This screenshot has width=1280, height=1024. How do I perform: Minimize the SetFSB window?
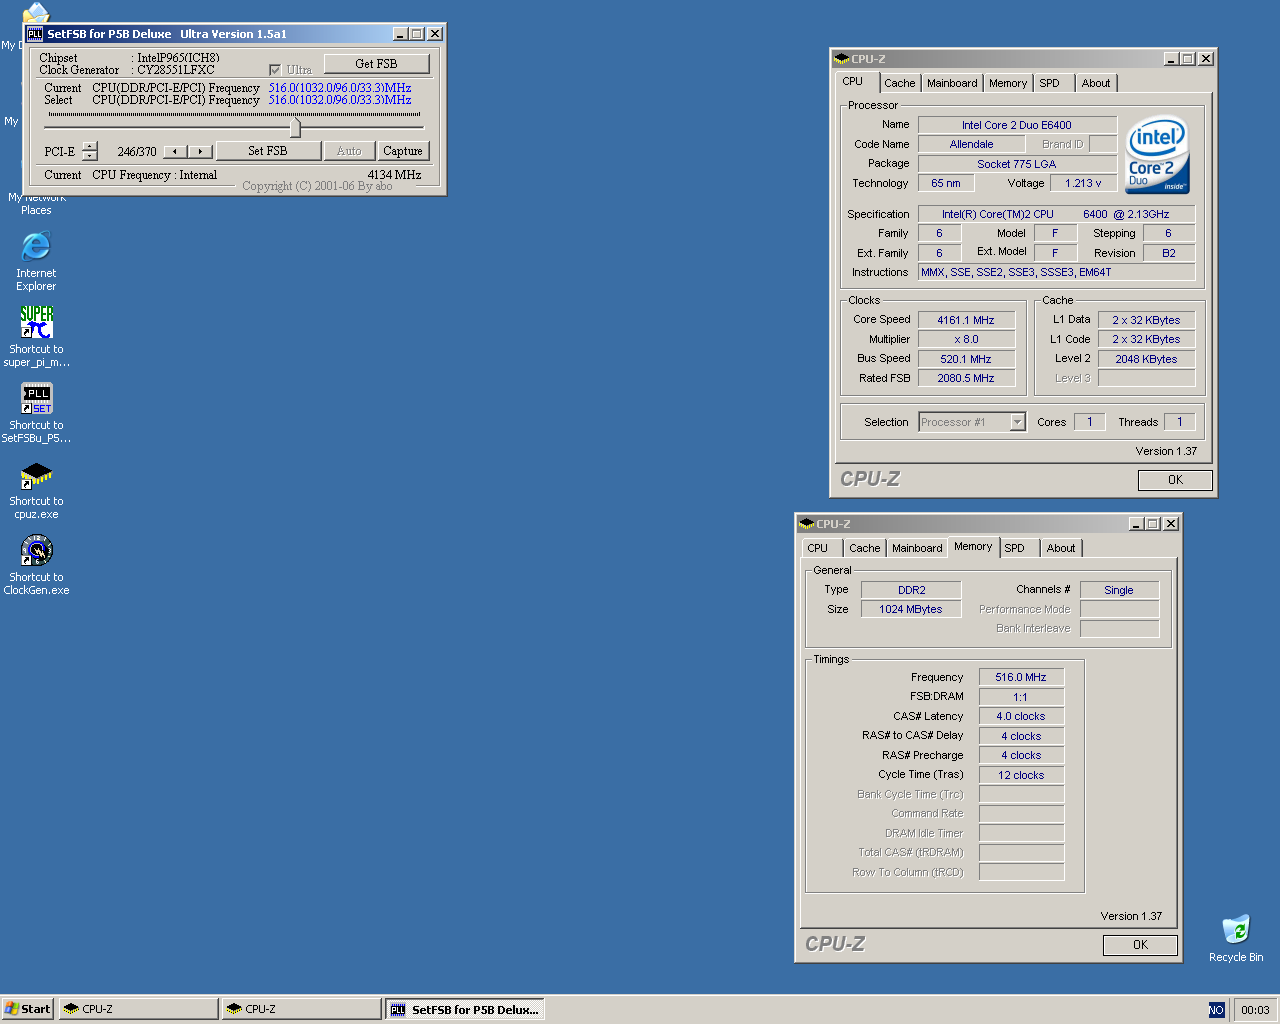[400, 34]
